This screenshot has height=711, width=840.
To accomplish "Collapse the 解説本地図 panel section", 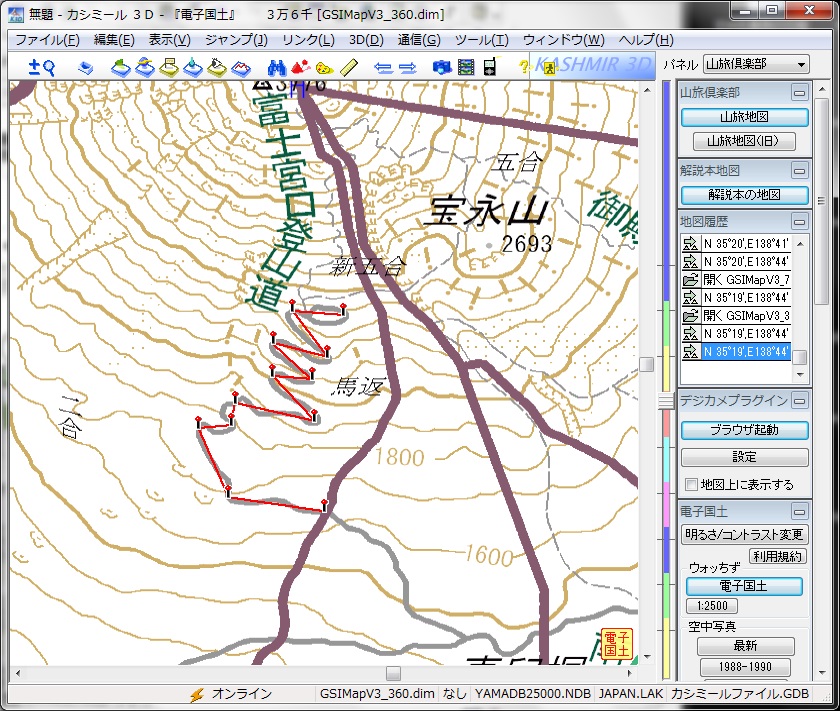I will (x=799, y=171).
